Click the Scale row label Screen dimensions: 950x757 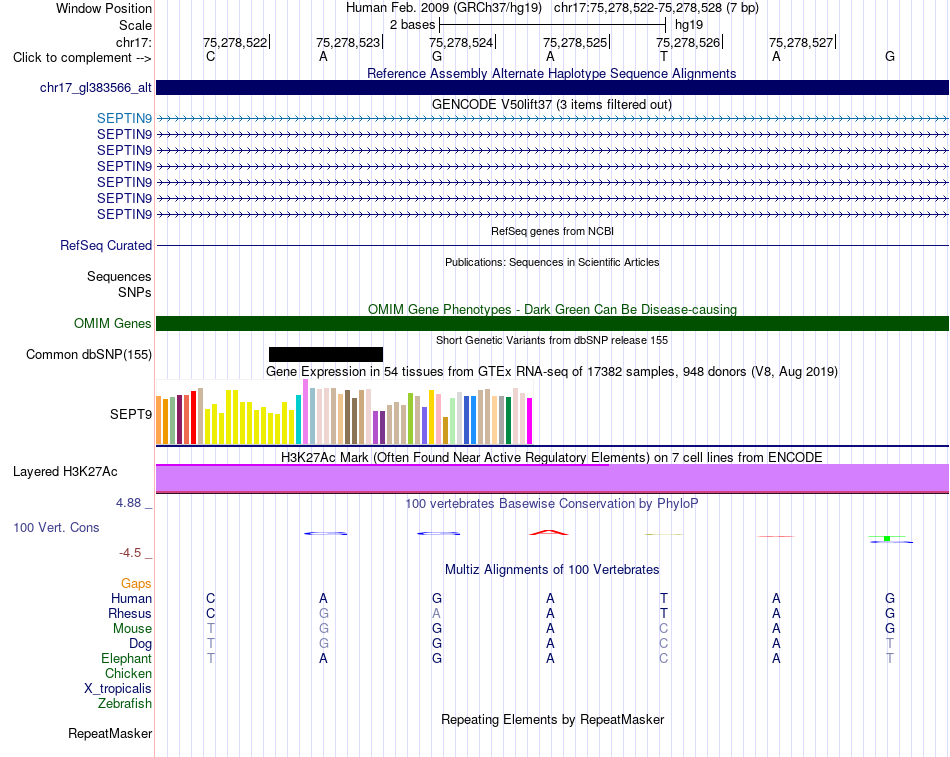136,25
